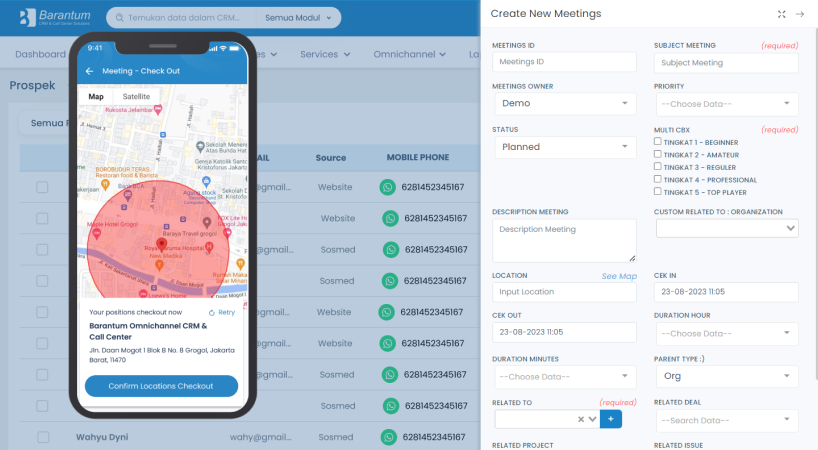Check Tingkat 1 - Beginner
The image size is (818, 450).
pyautogui.click(x=658, y=141)
